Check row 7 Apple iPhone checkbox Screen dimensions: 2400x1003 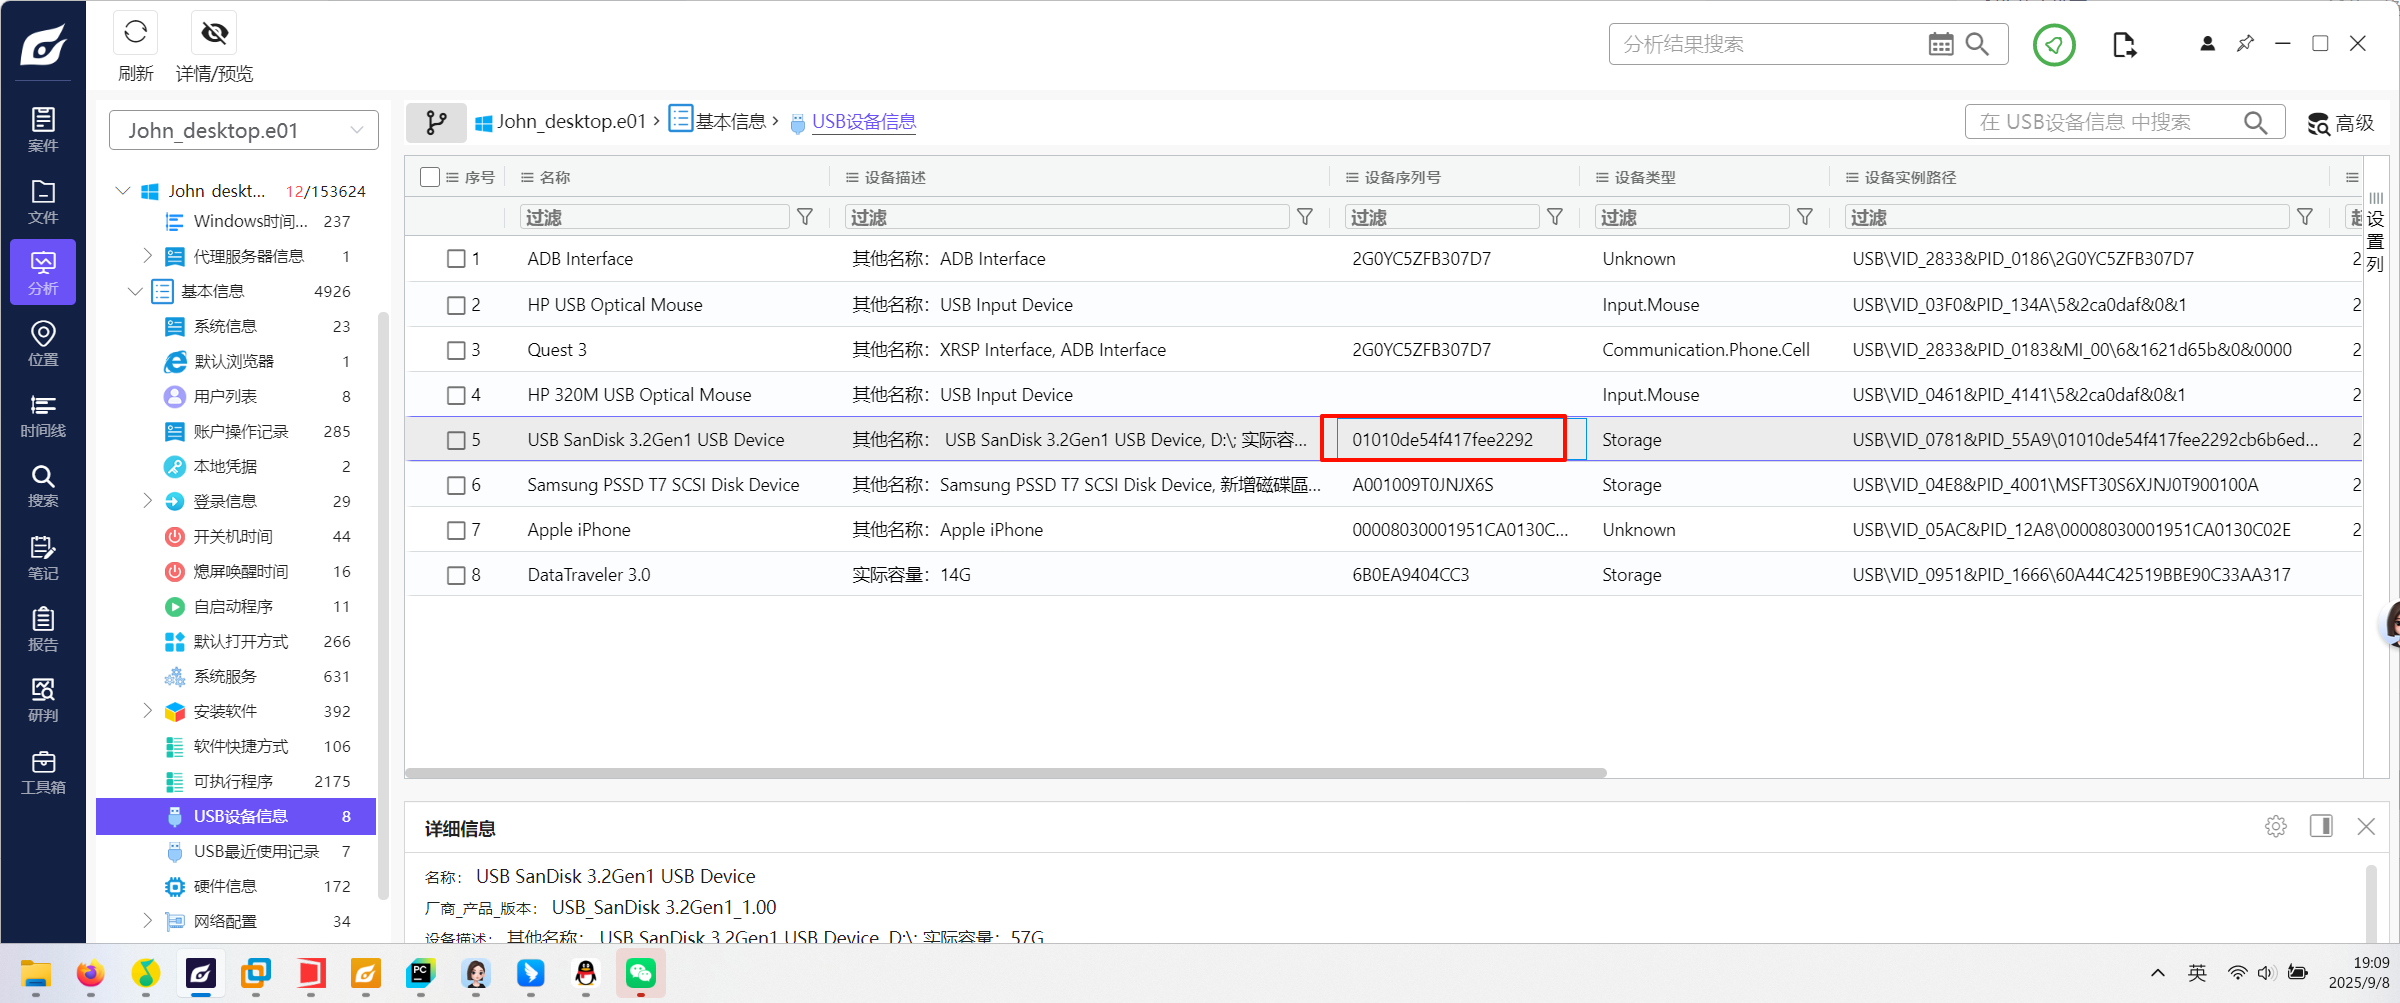[456, 530]
